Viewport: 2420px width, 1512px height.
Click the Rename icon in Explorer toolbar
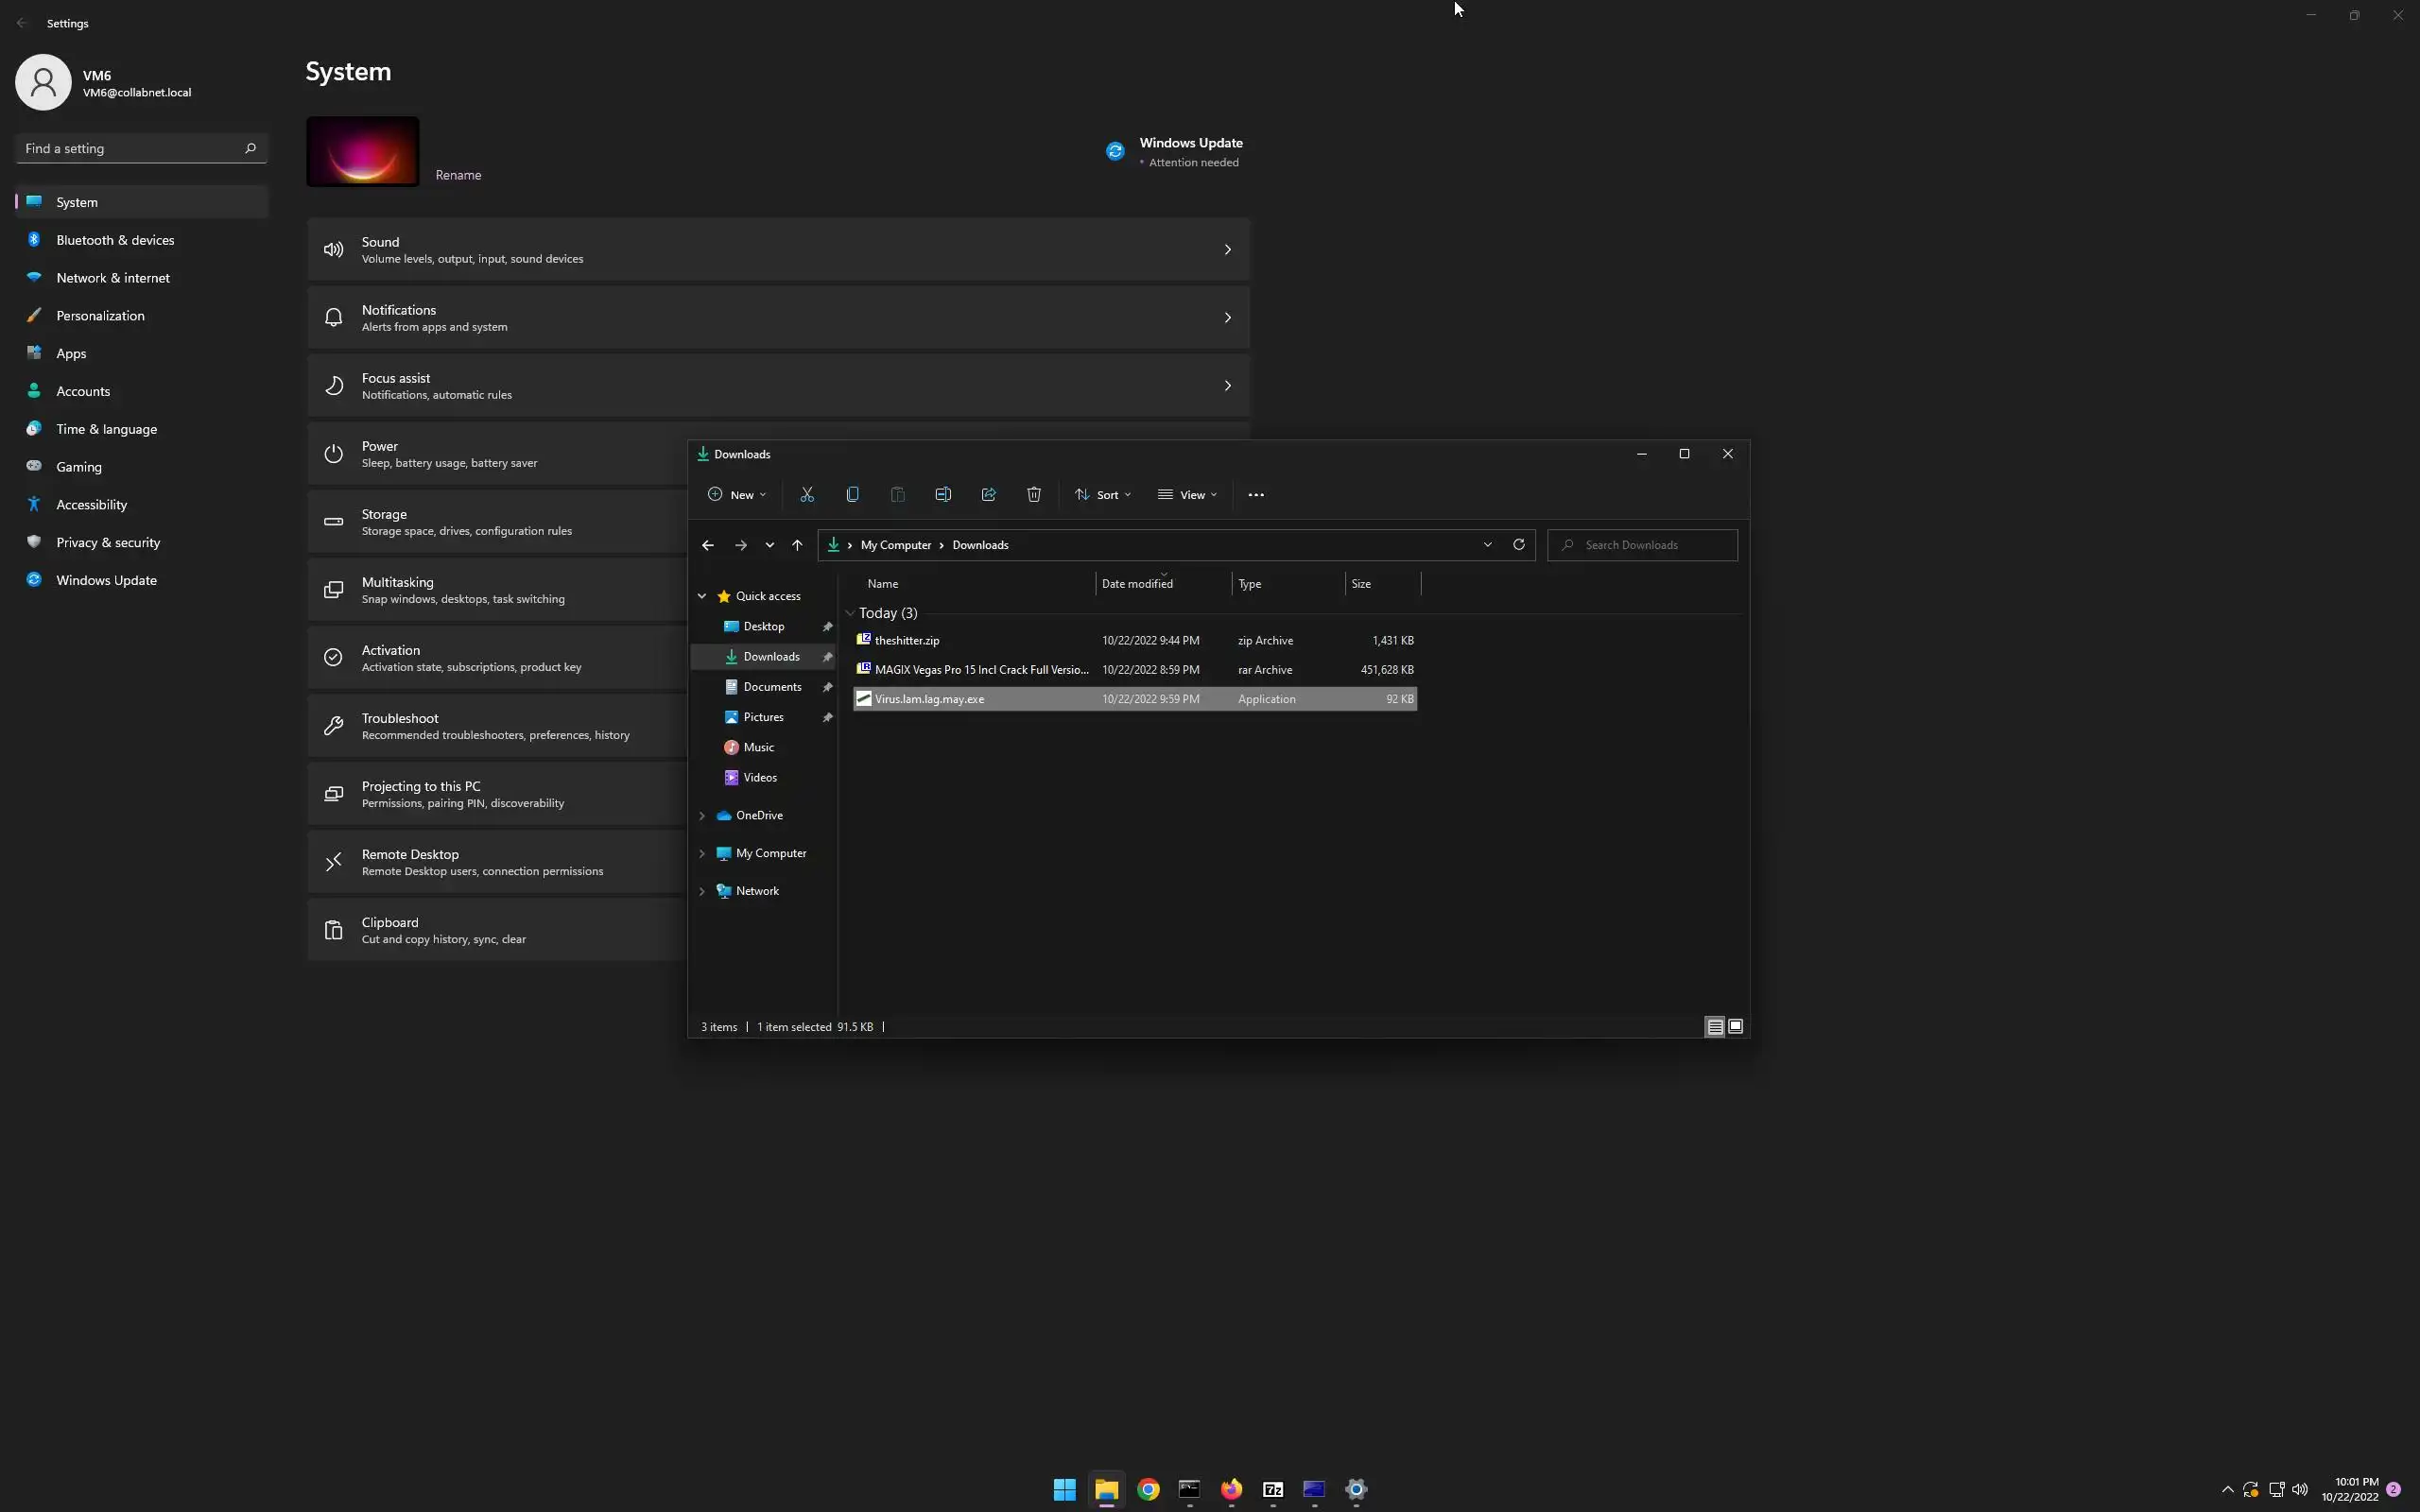tap(943, 495)
